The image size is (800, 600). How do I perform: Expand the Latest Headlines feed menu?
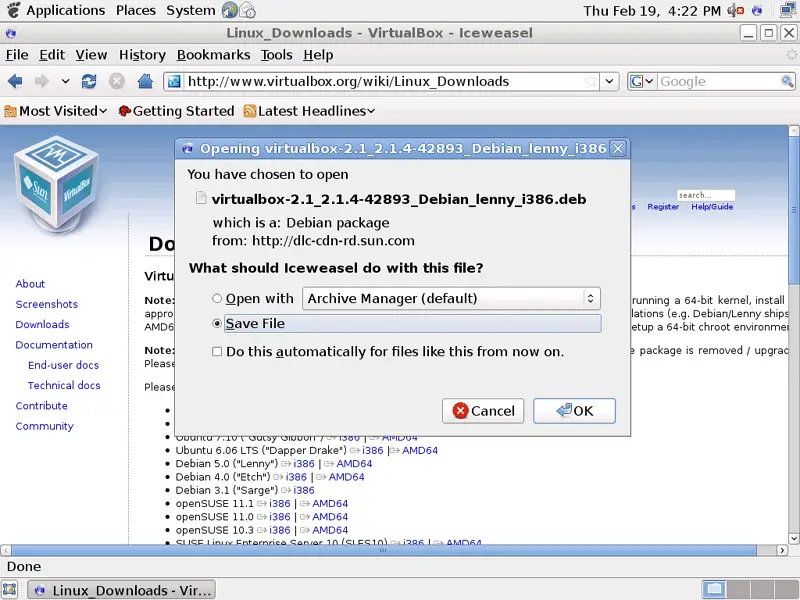point(371,111)
